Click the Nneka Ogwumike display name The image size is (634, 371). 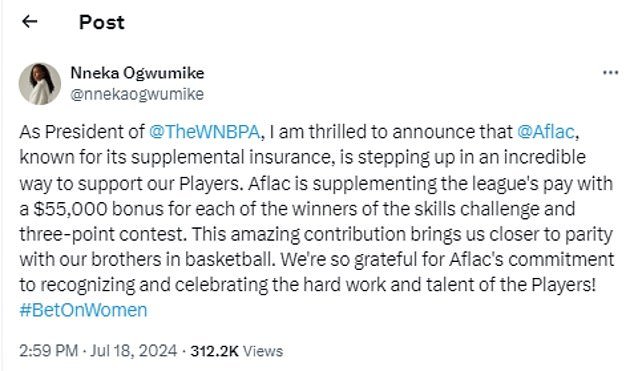(x=137, y=73)
